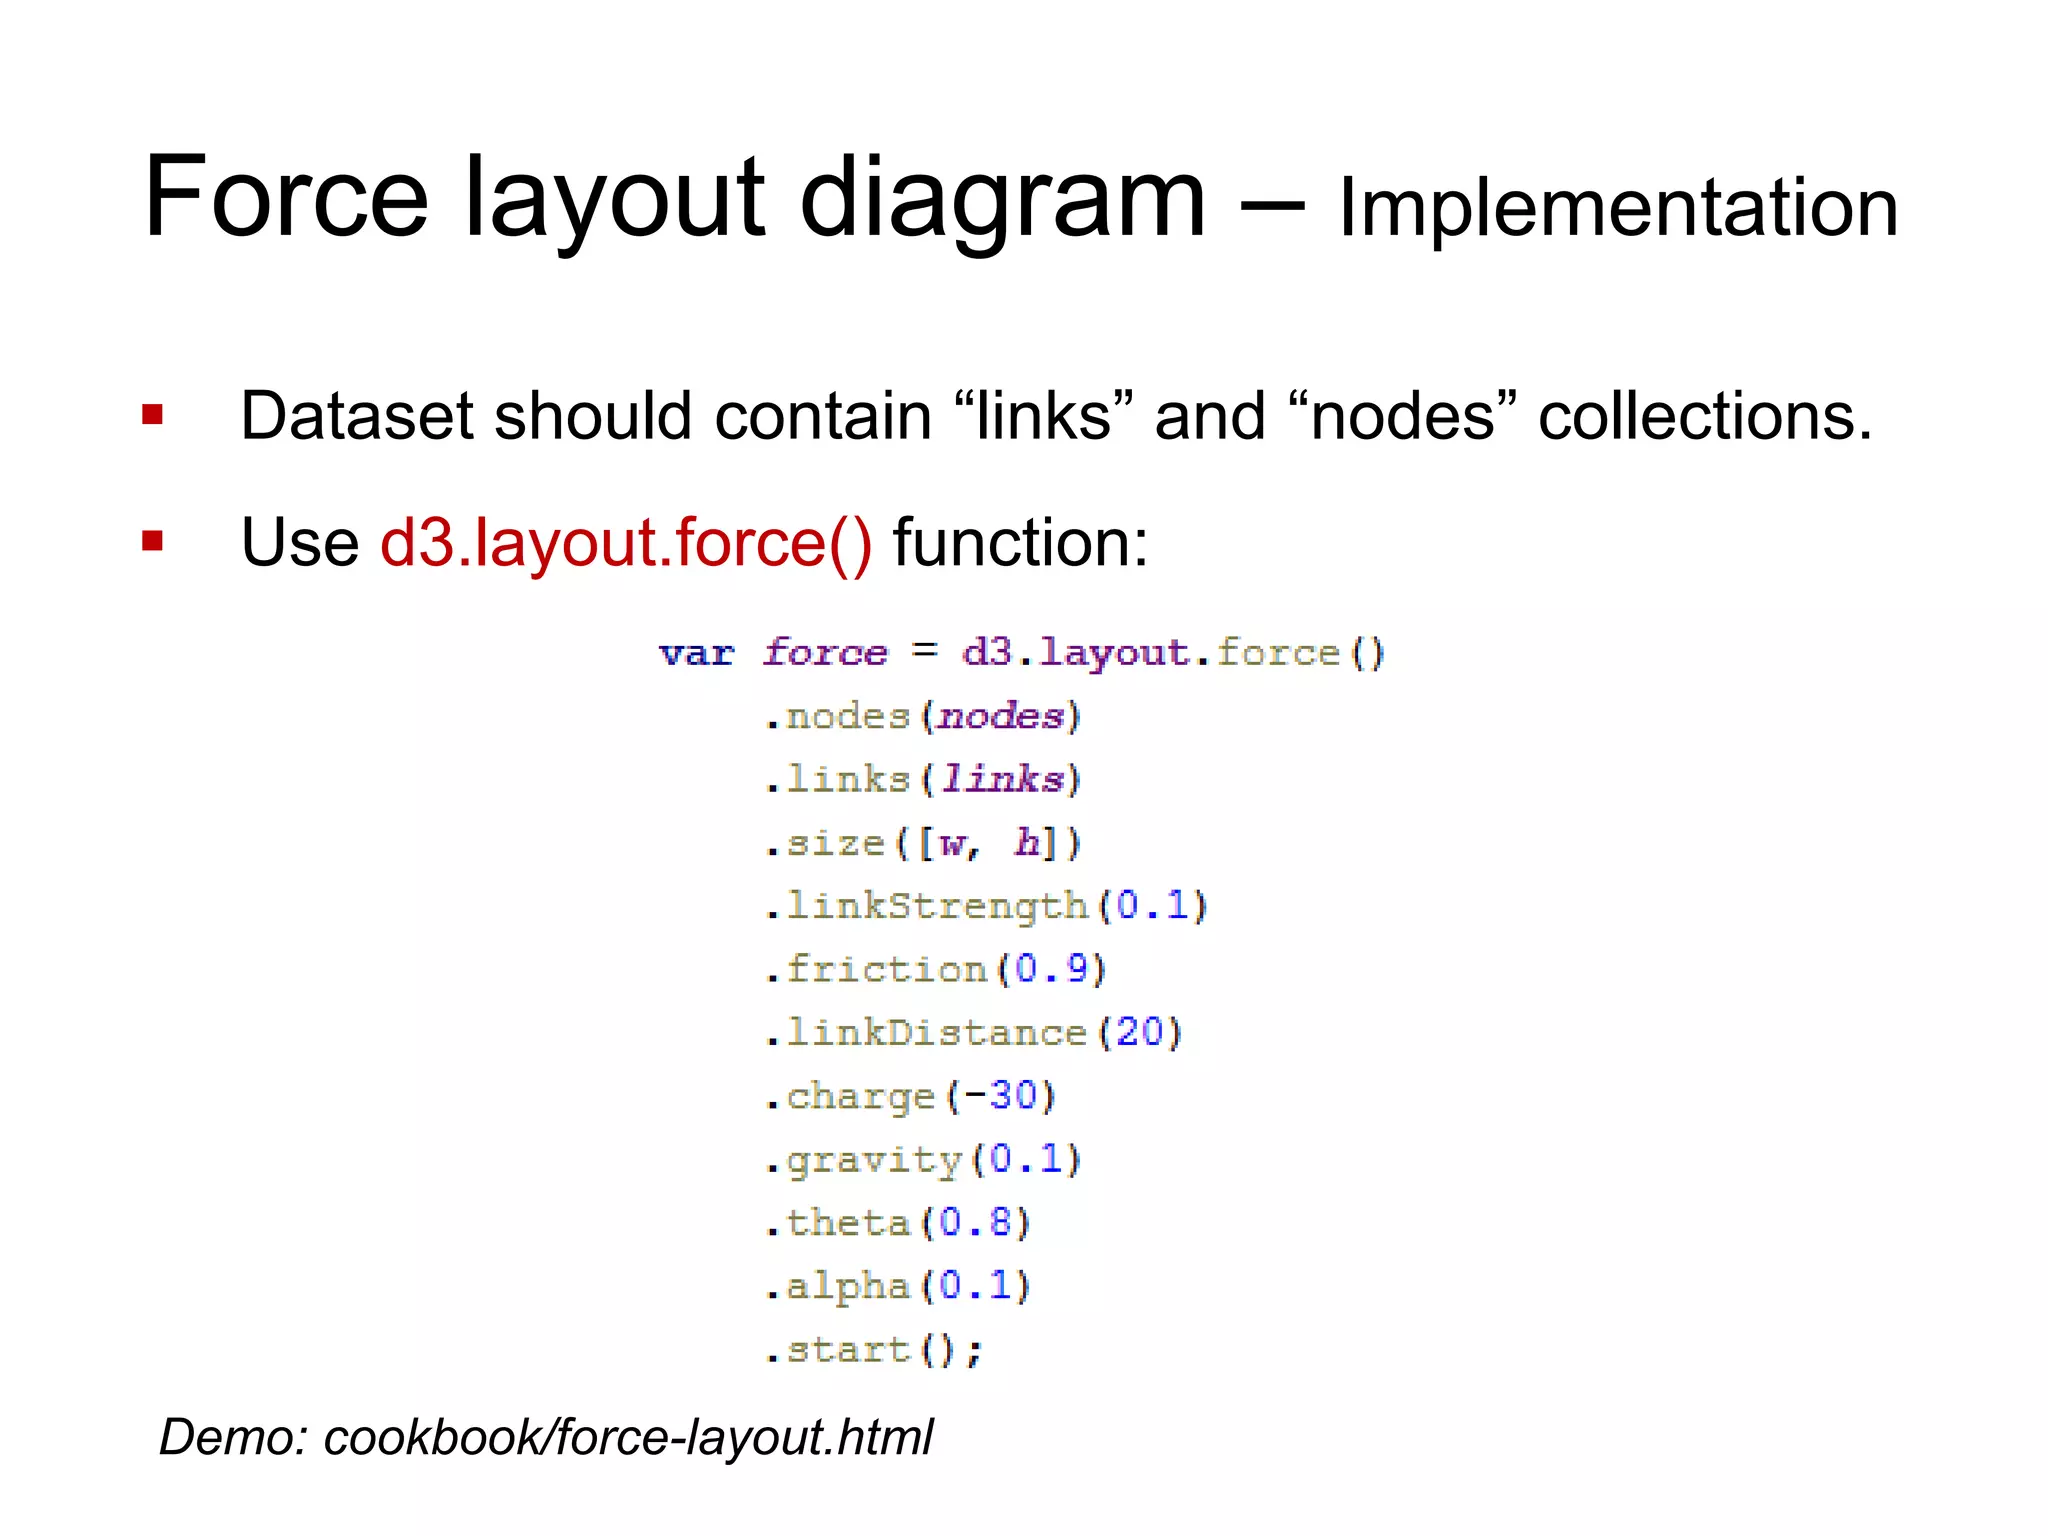Screen dimensions: 2048x1536
Task: Click the code line '.charge(-30)'
Action: click(910, 1097)
